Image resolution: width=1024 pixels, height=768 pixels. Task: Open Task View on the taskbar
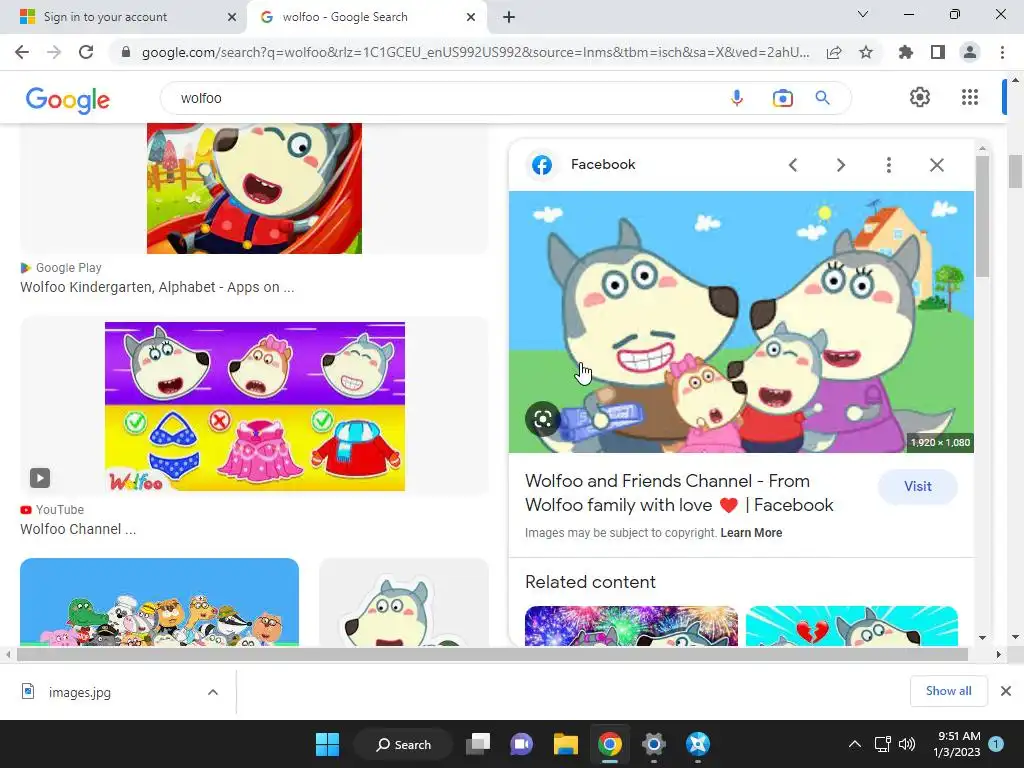click(x=478, y=744)
